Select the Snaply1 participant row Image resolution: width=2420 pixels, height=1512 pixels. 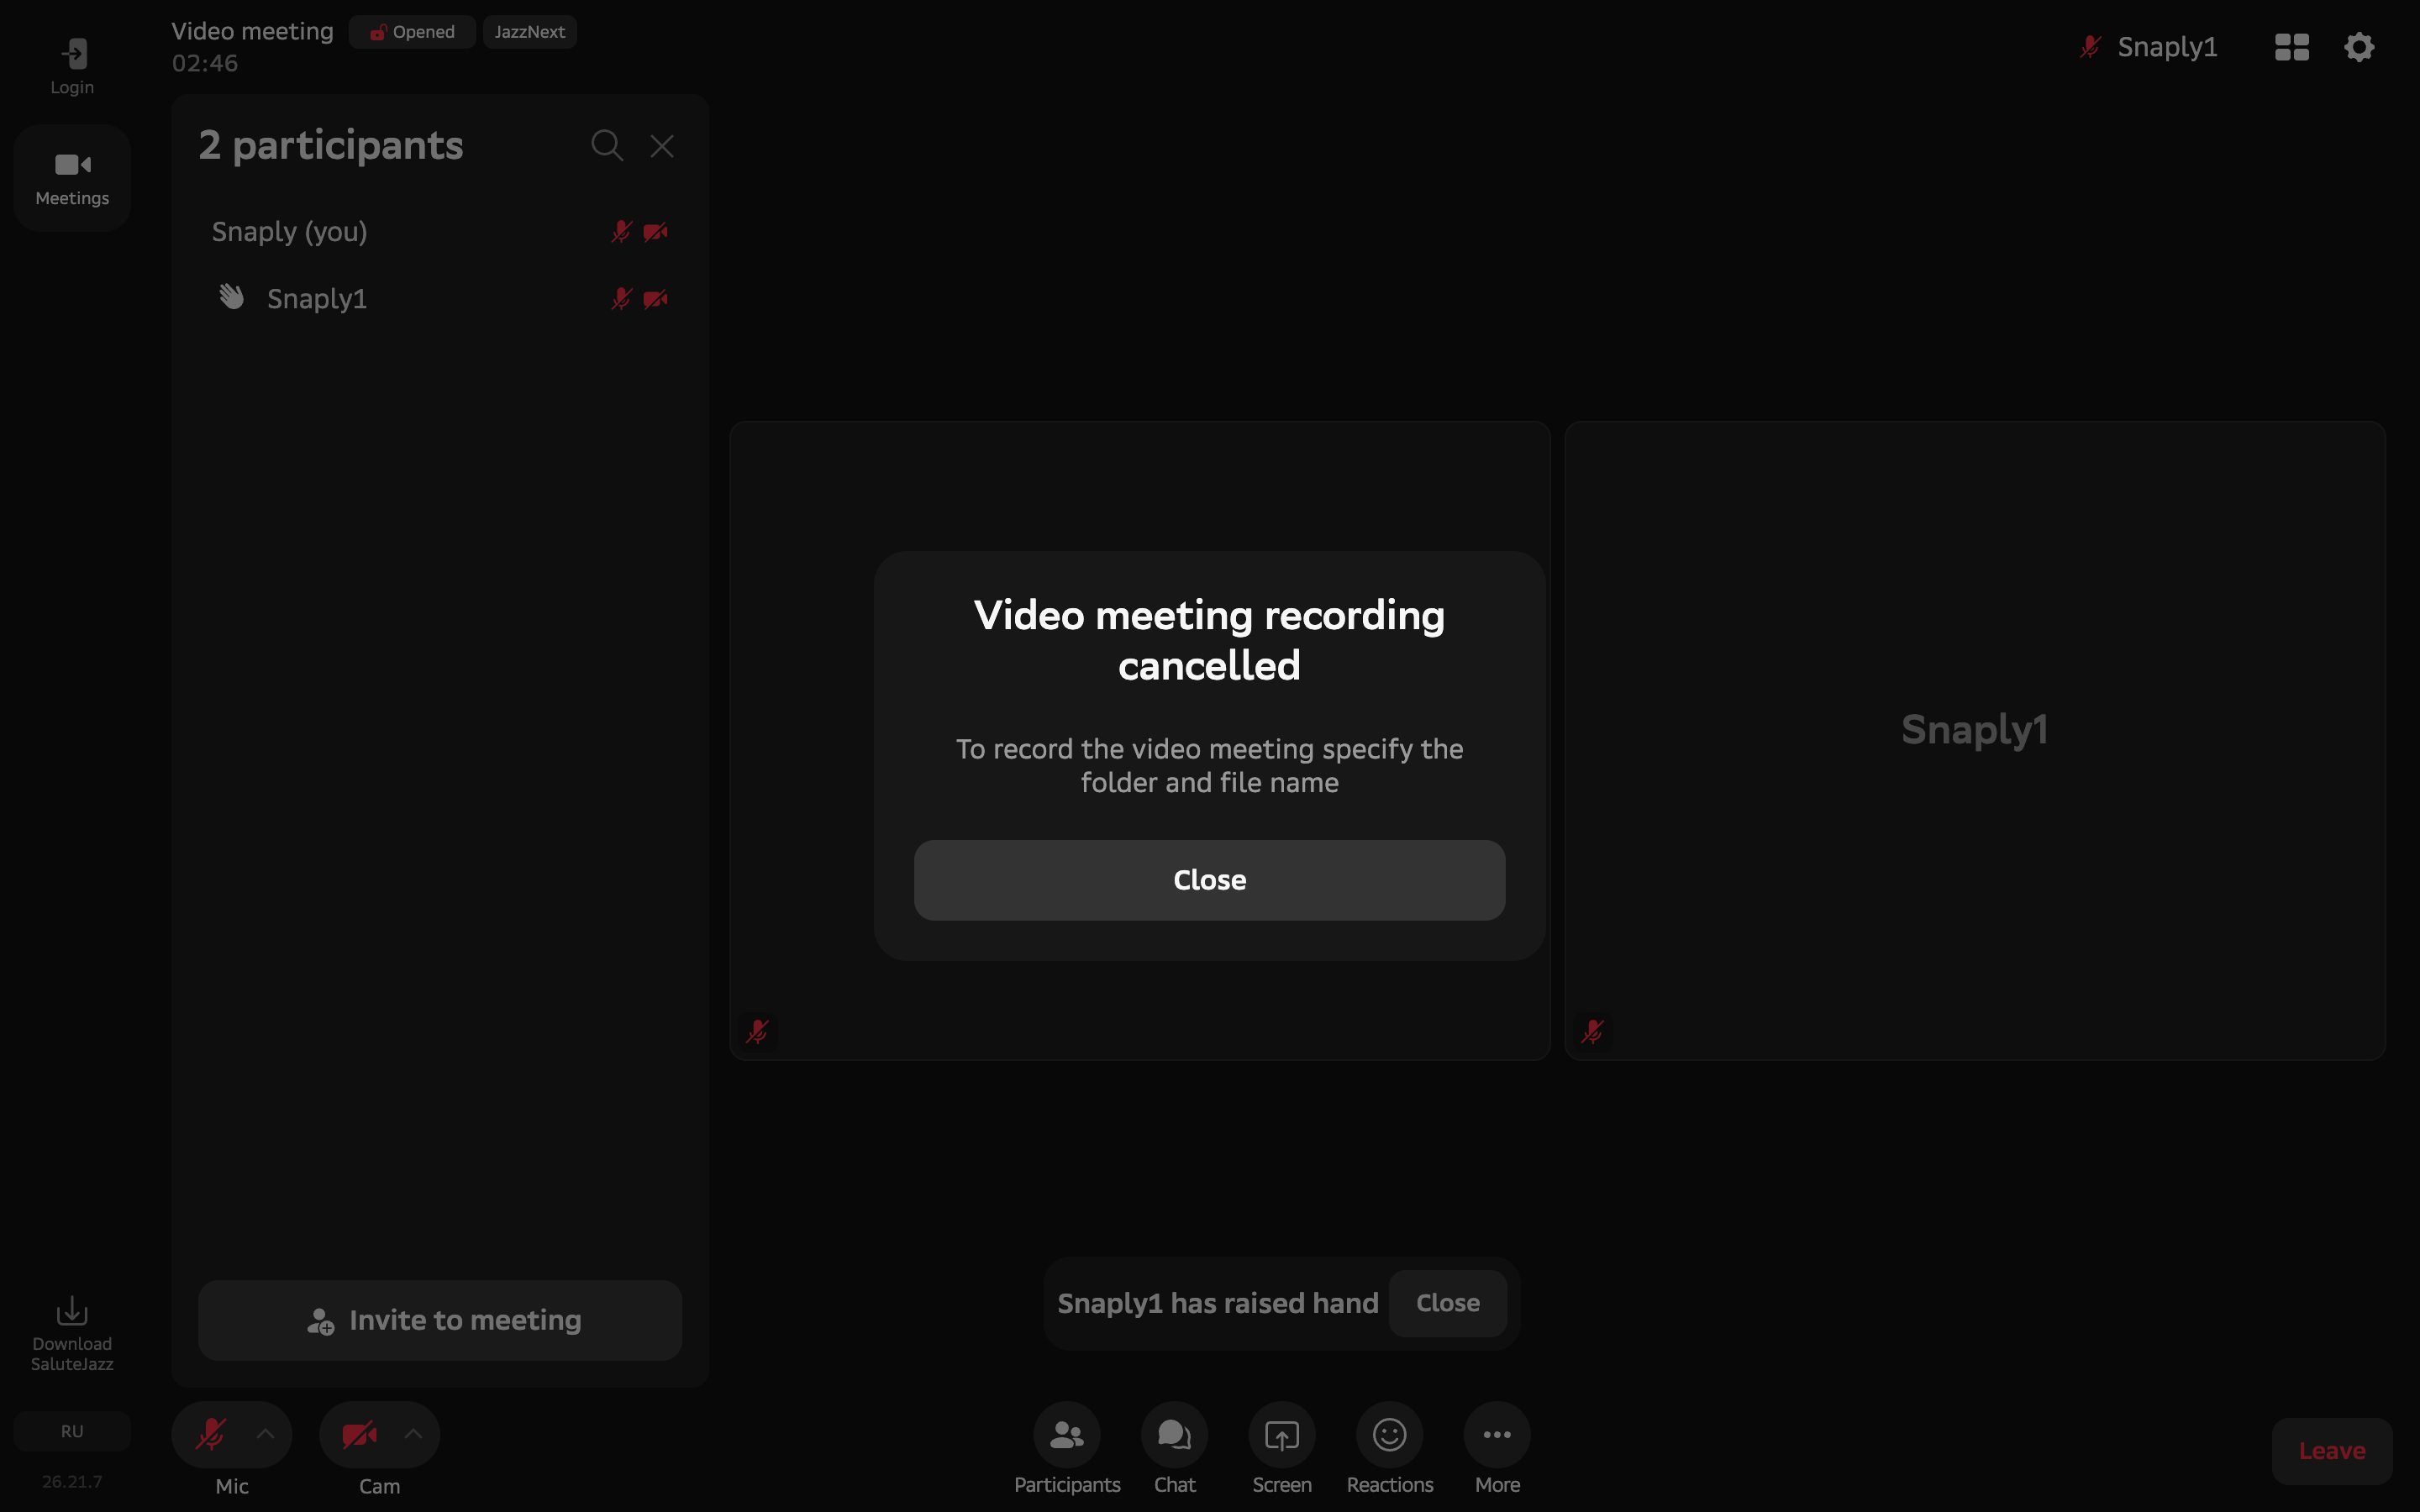tap(440, 299)
